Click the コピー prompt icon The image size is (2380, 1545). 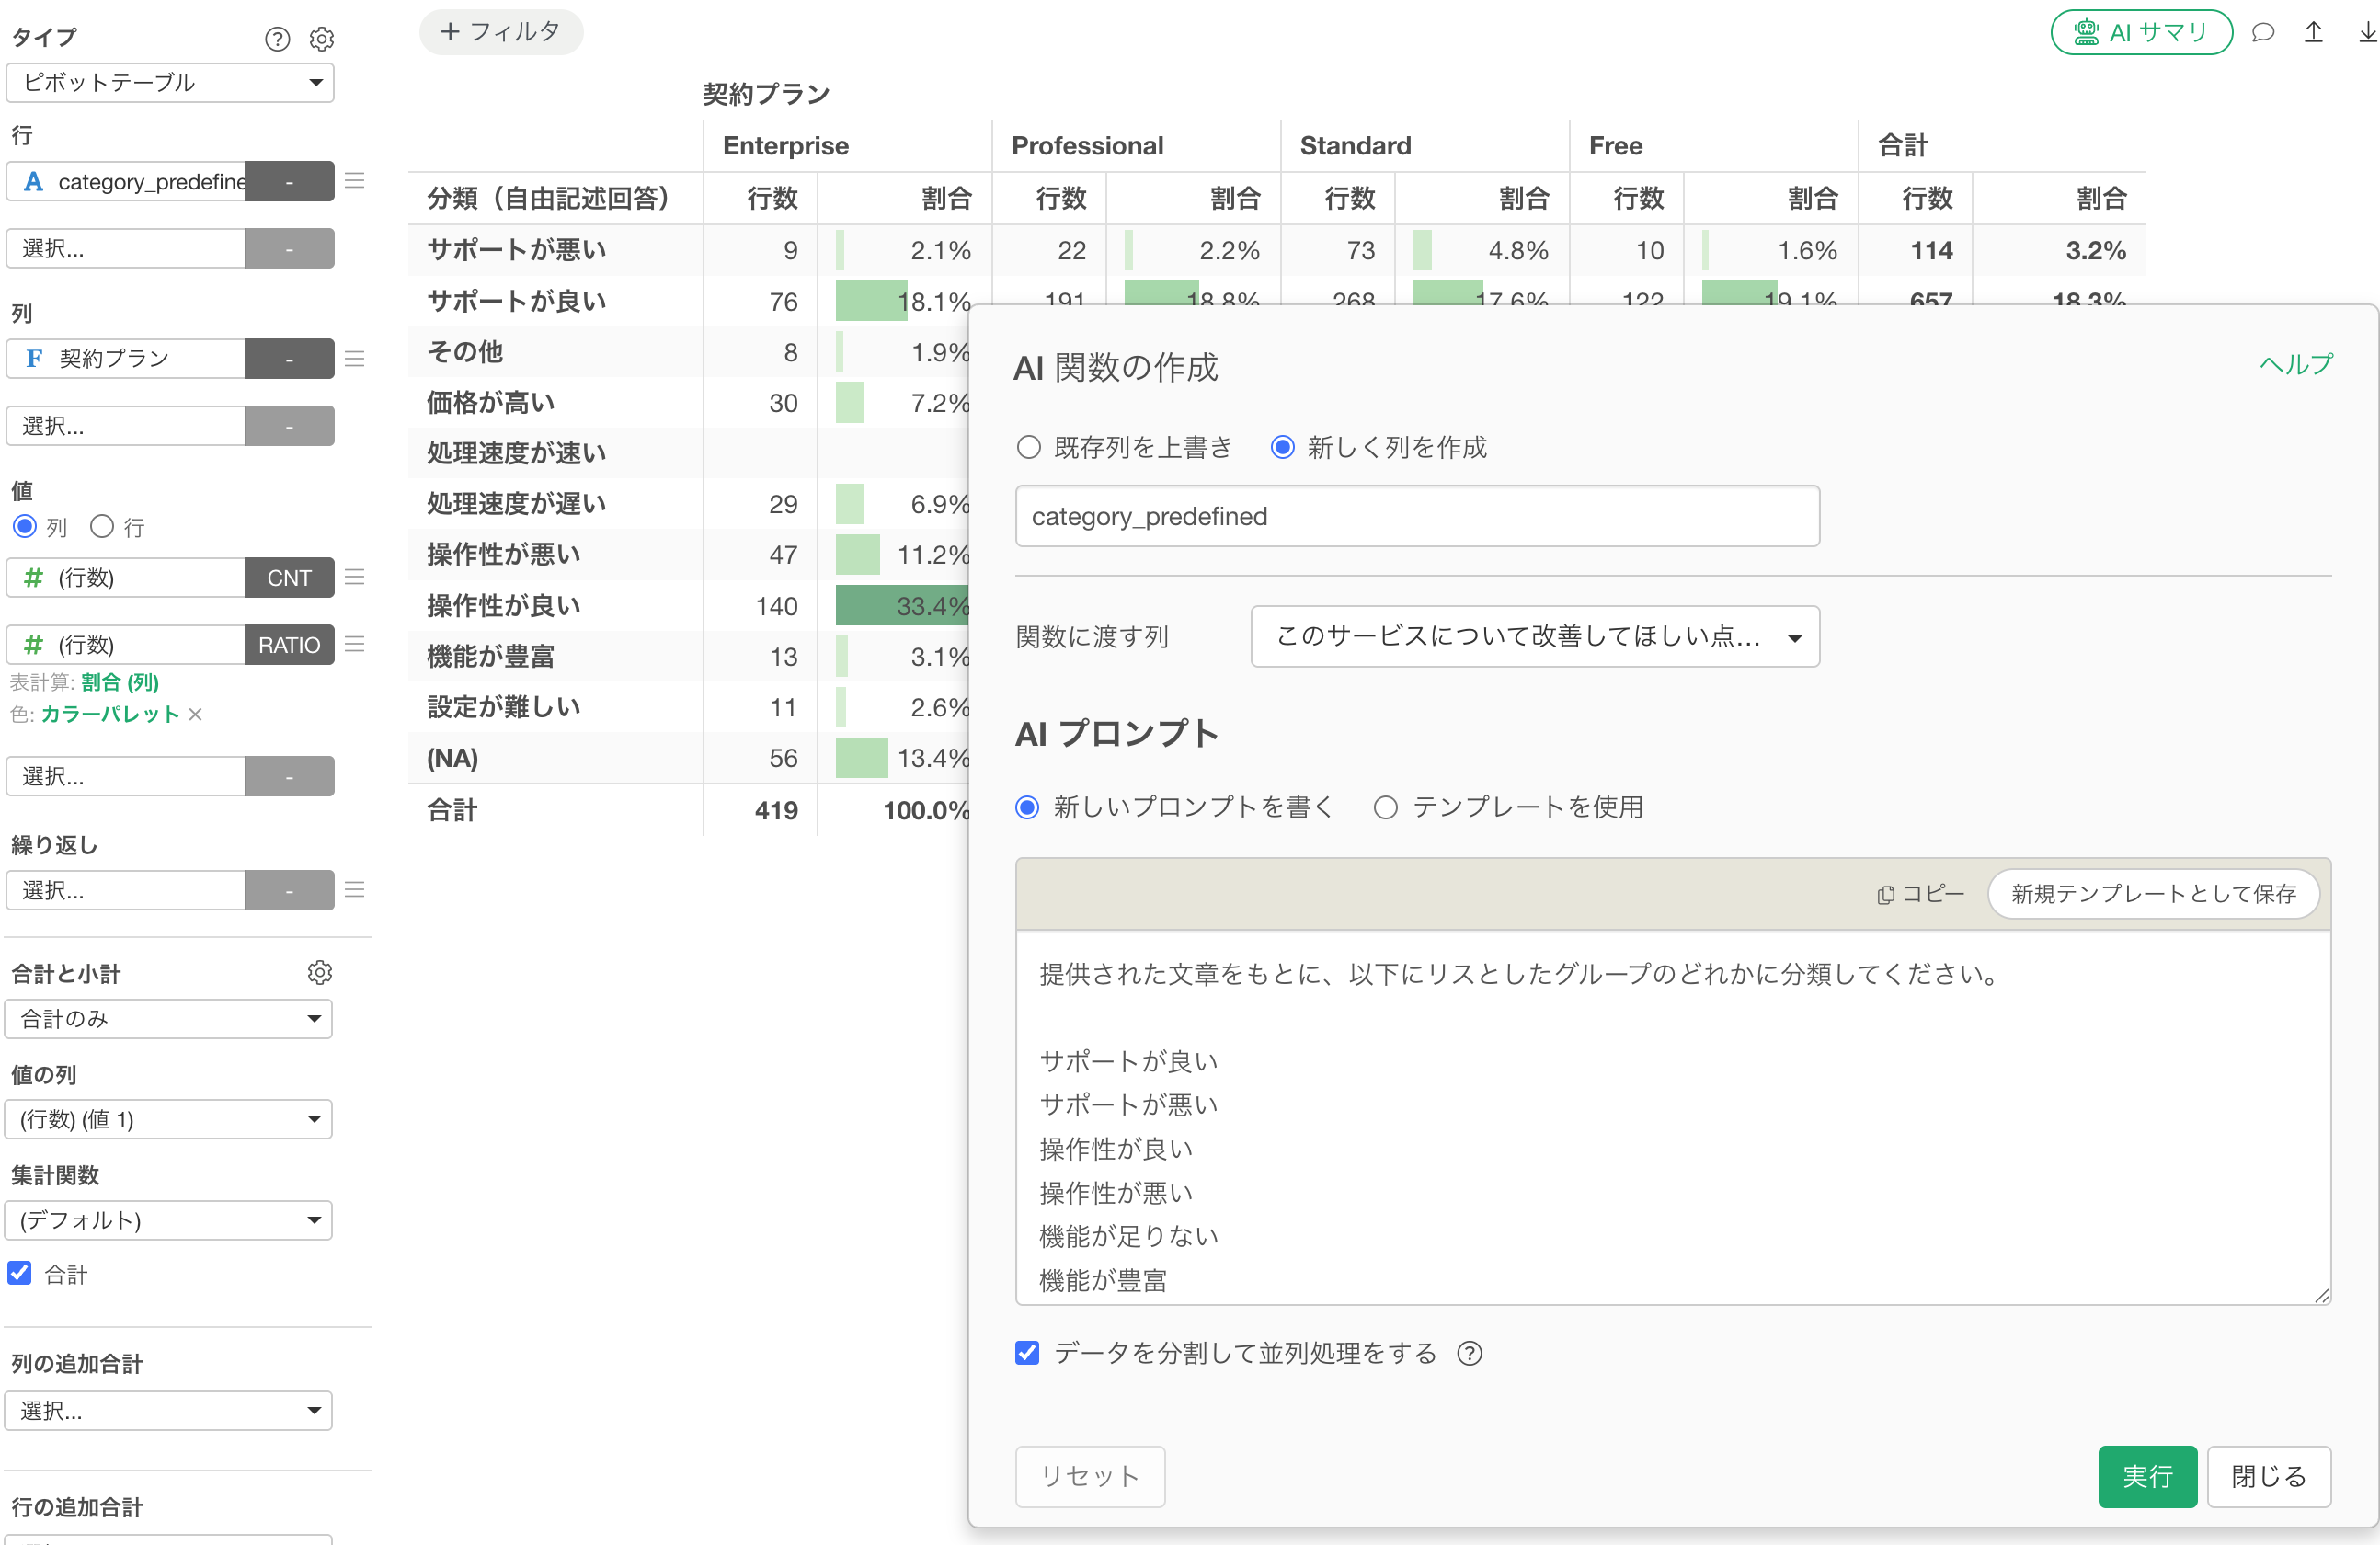click(1920, 893)
